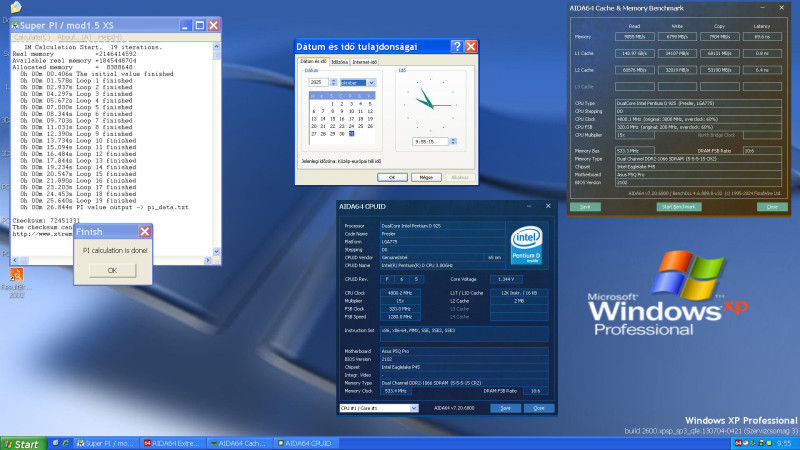The width and height of the screenshot is (800, 450).
Task: Click Super PI horizontal scrollbar right arrow
Action: 208,260
